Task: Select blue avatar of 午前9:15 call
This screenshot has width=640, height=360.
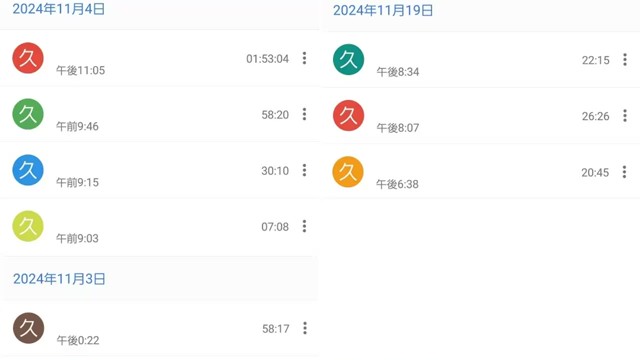Action: (x=28, y=170)
